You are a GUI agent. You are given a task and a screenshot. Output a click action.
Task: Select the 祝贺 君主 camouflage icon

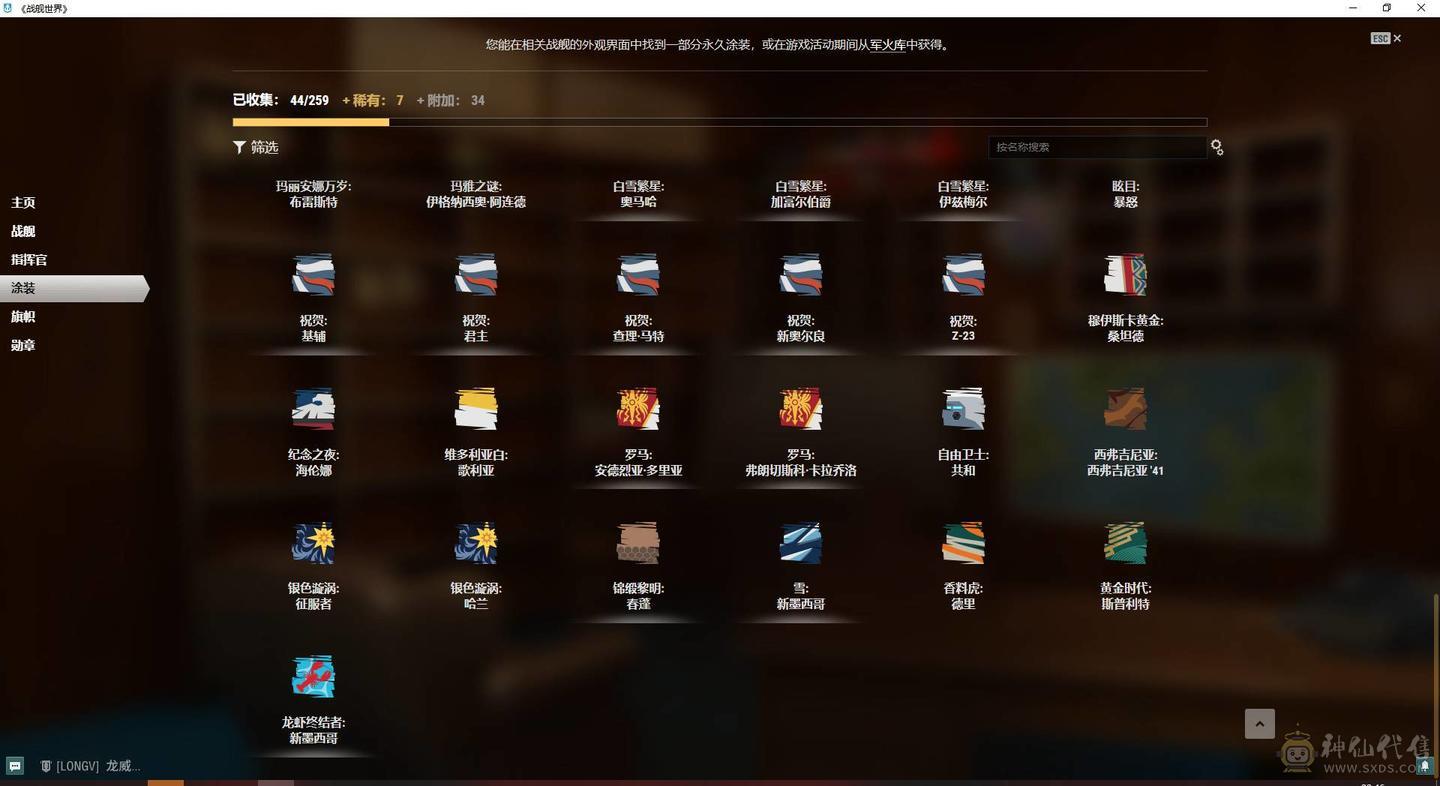tap(476, 275)
